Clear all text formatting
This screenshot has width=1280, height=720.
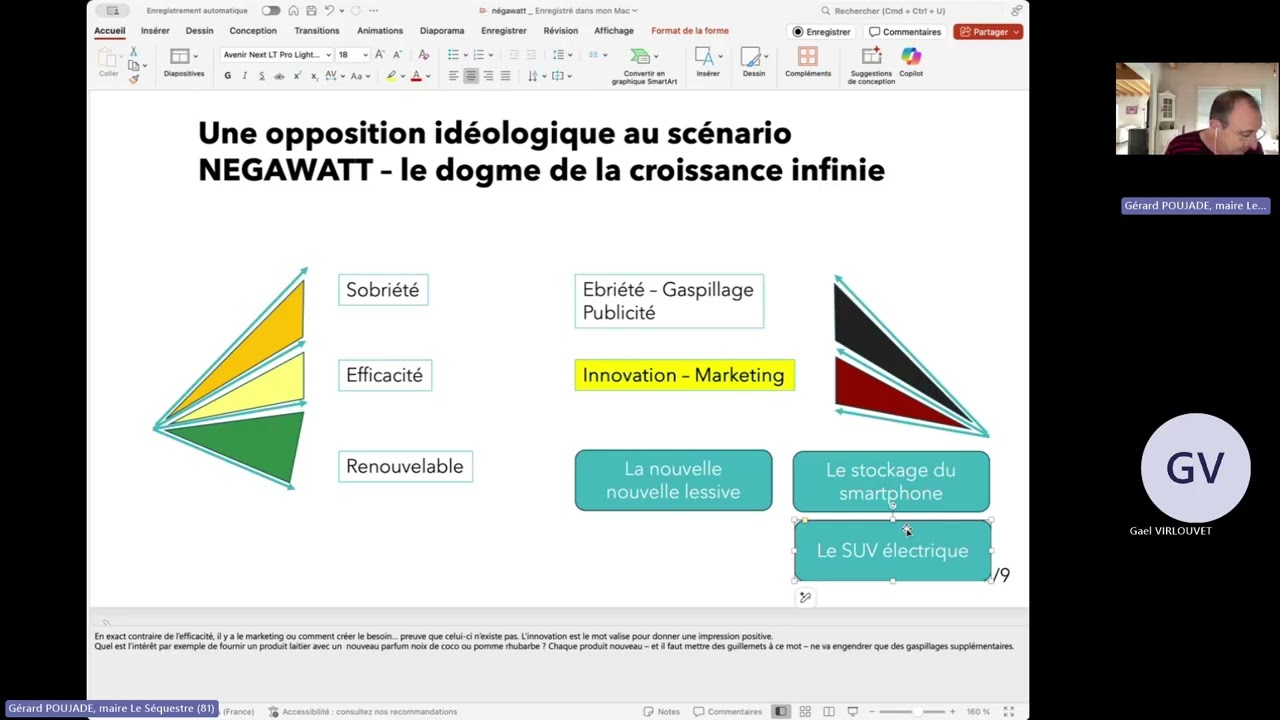[424, 55]
